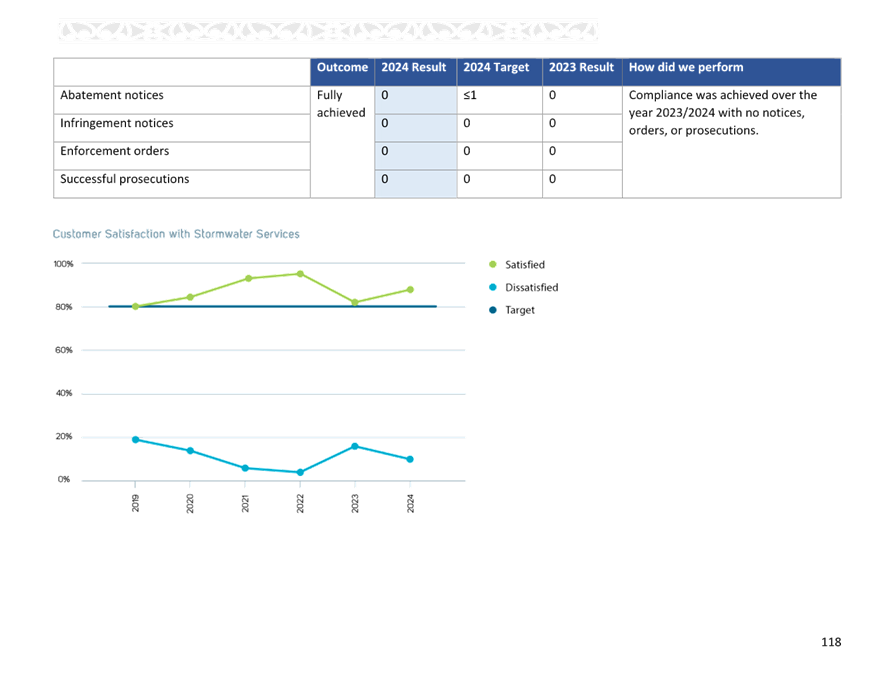Click the Dissatisfied data point for 2022

click(300, 472)
